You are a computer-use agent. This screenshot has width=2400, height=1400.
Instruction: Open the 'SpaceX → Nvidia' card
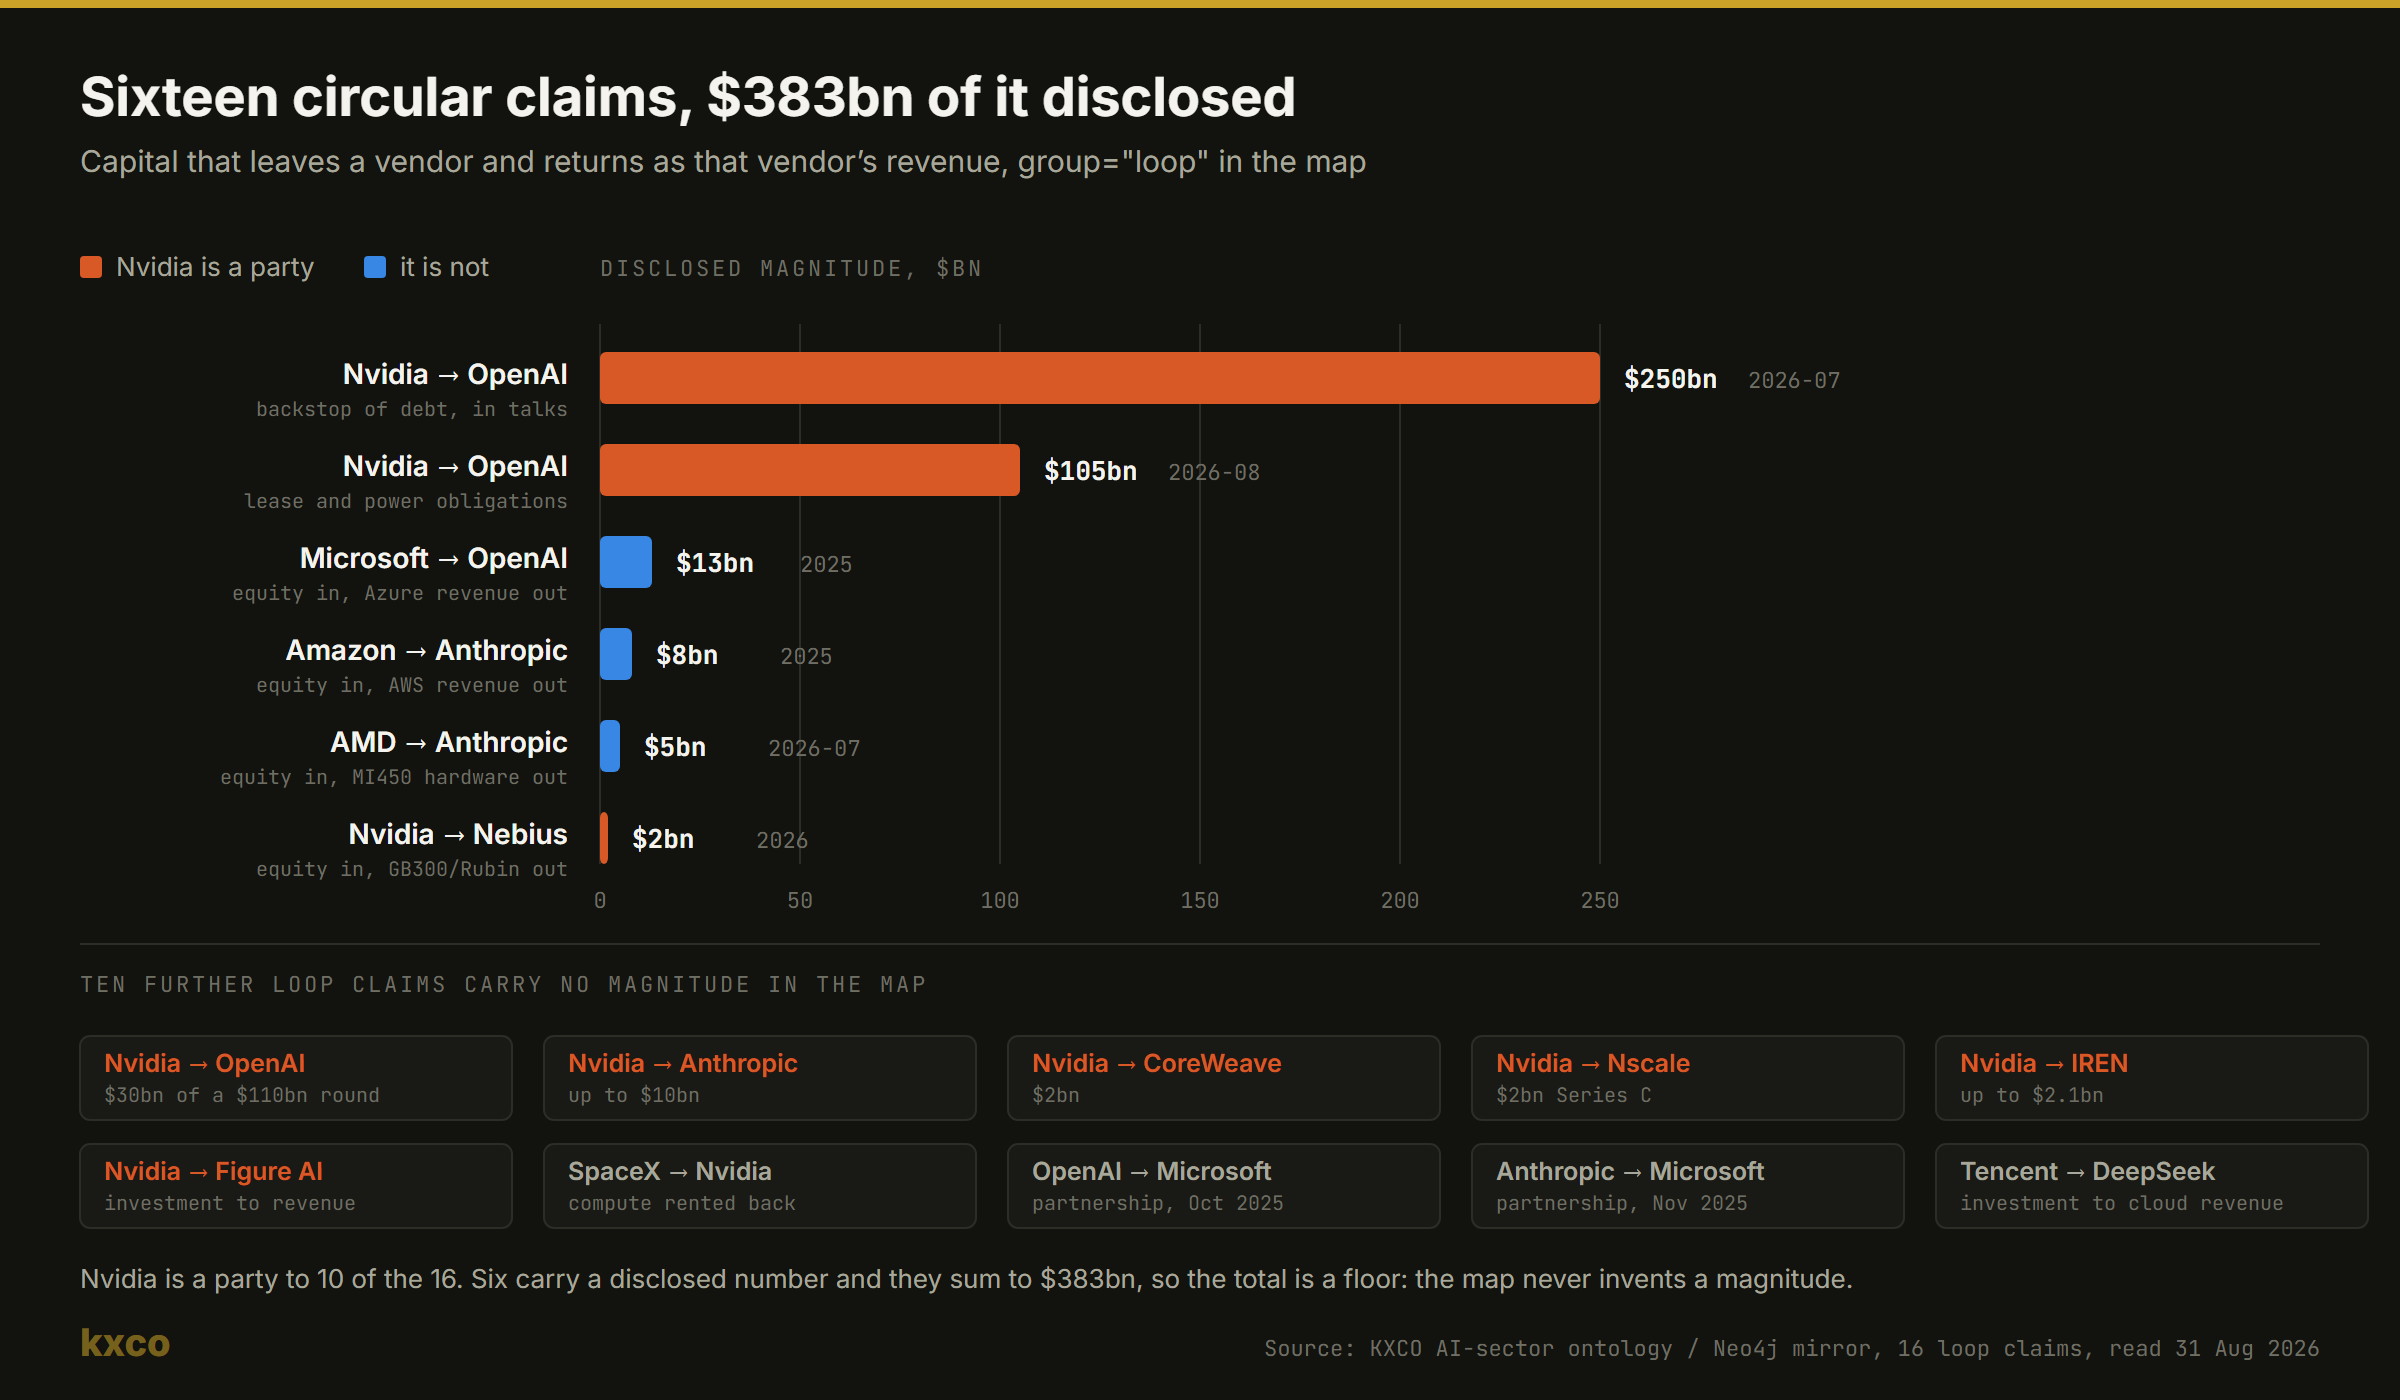(760, 1186)
